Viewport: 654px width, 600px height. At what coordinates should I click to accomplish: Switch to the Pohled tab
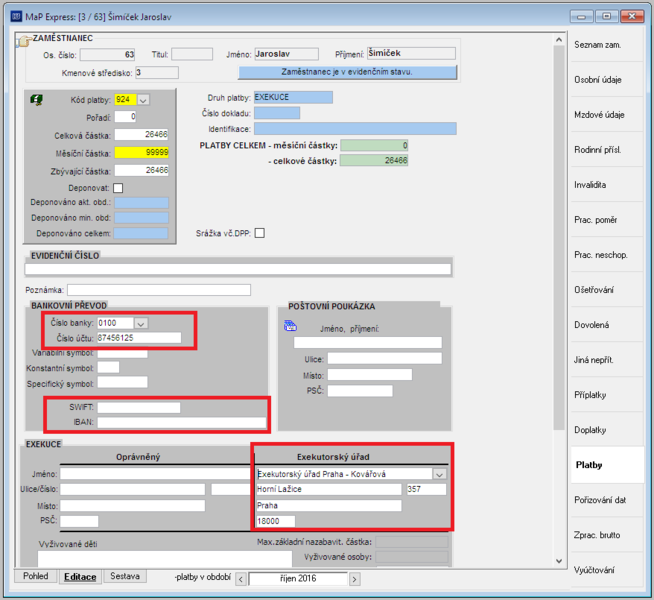pos(36,576)
